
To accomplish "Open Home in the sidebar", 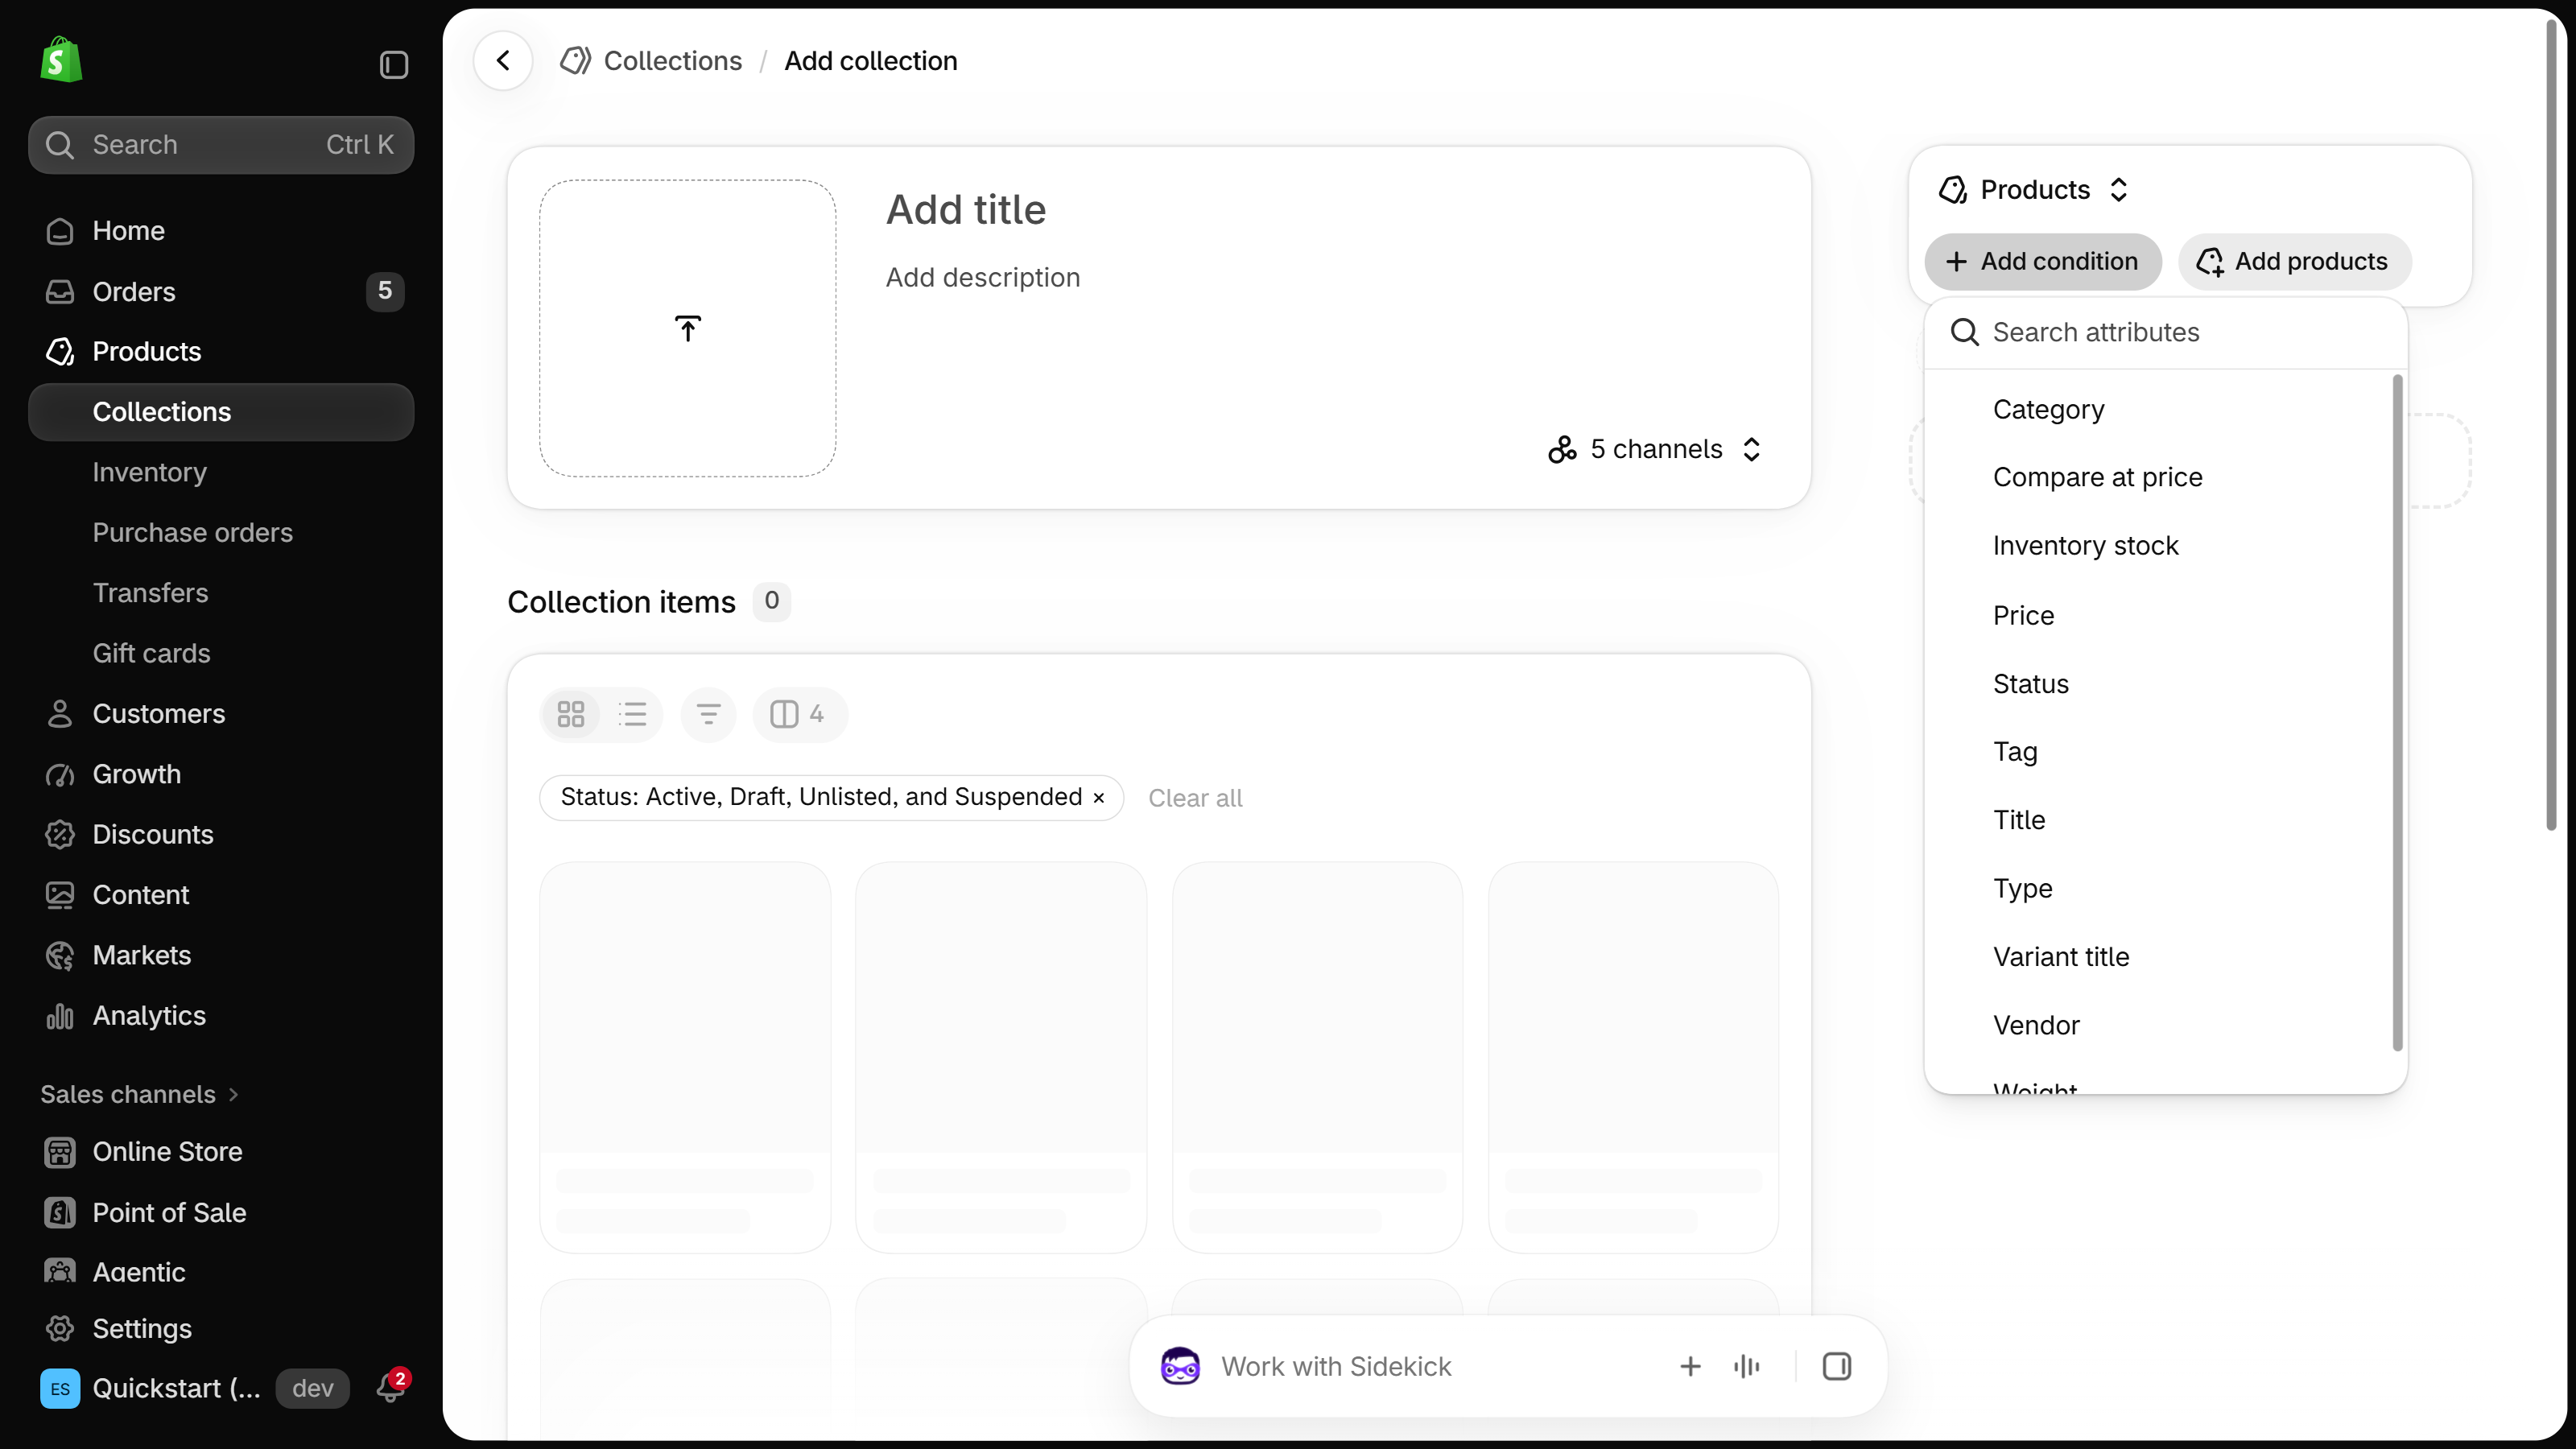I will (221, 231).
